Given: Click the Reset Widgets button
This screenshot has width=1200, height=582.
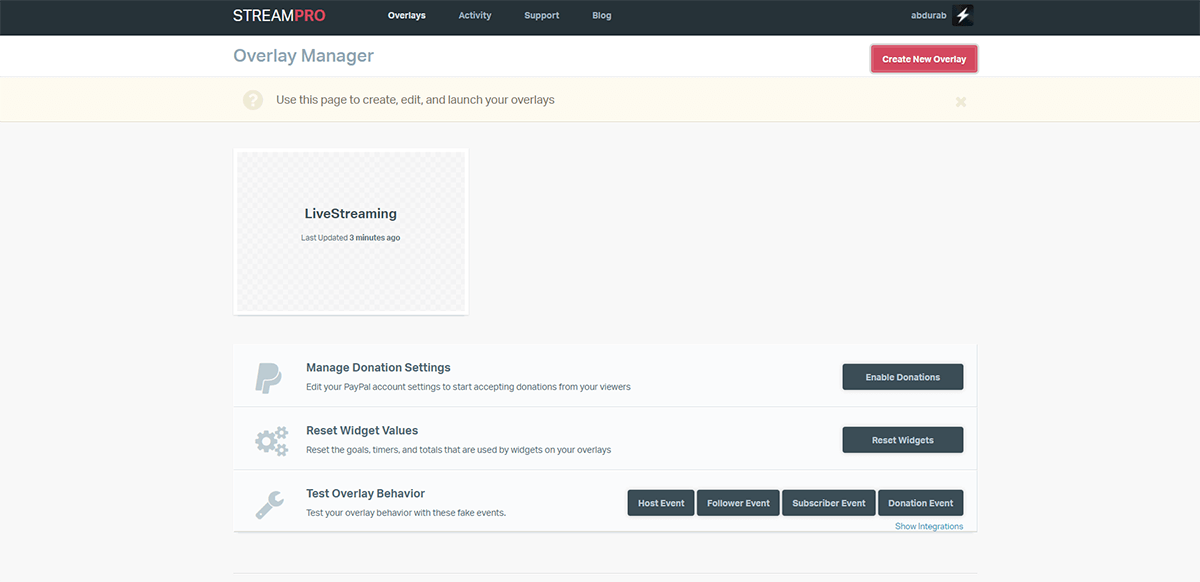Looking at the screenshot, I should coord(903,440).
